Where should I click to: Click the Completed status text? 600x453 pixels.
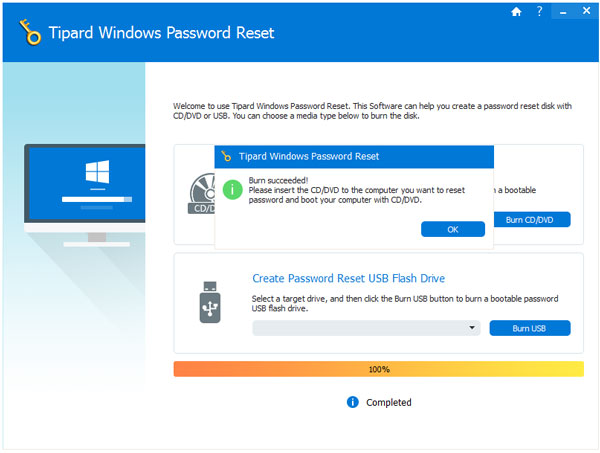click(389, 402)
